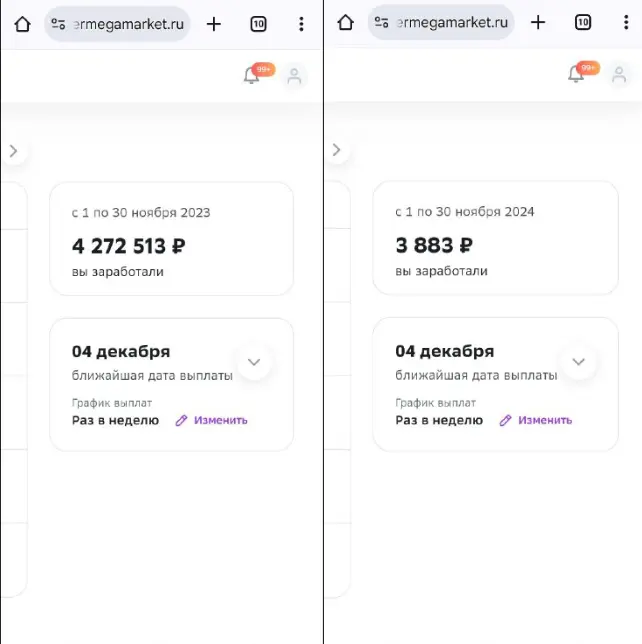Viewport: 642px width, 644px height.
Task: Expand sidebar arrow in left screenshot
Action: [14, 151]
